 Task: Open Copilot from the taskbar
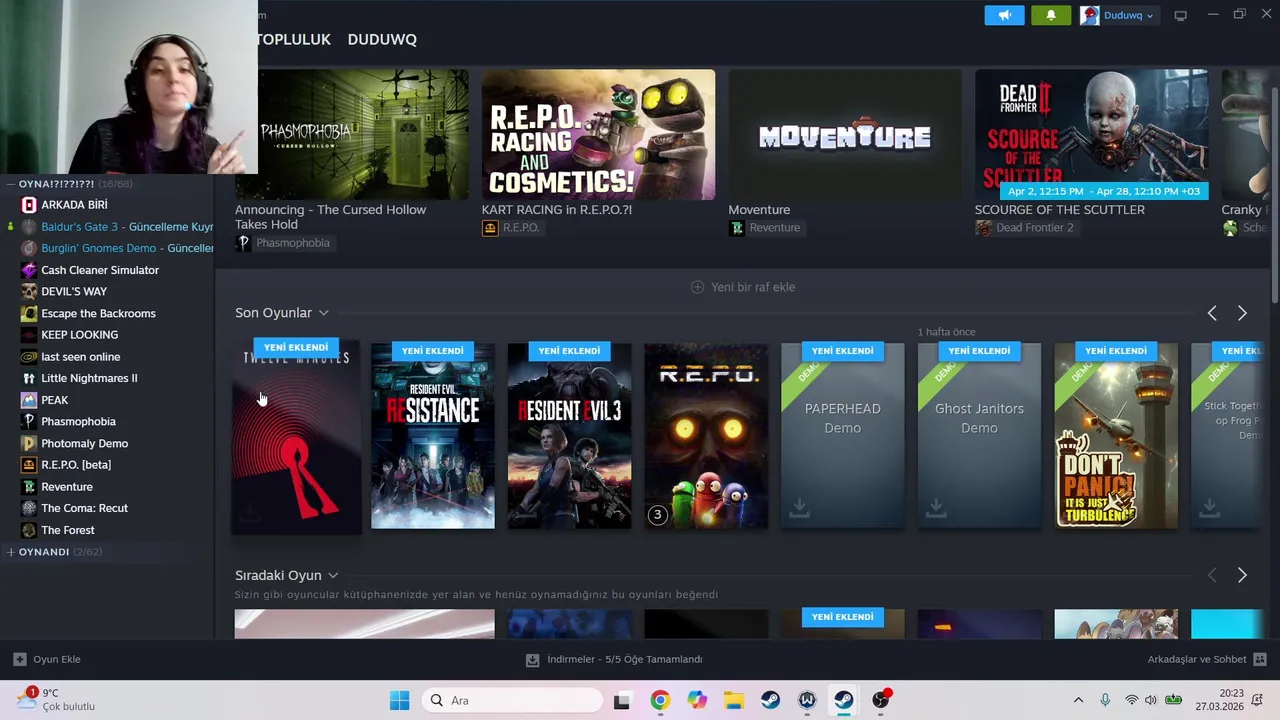click(x=697, y=700)
